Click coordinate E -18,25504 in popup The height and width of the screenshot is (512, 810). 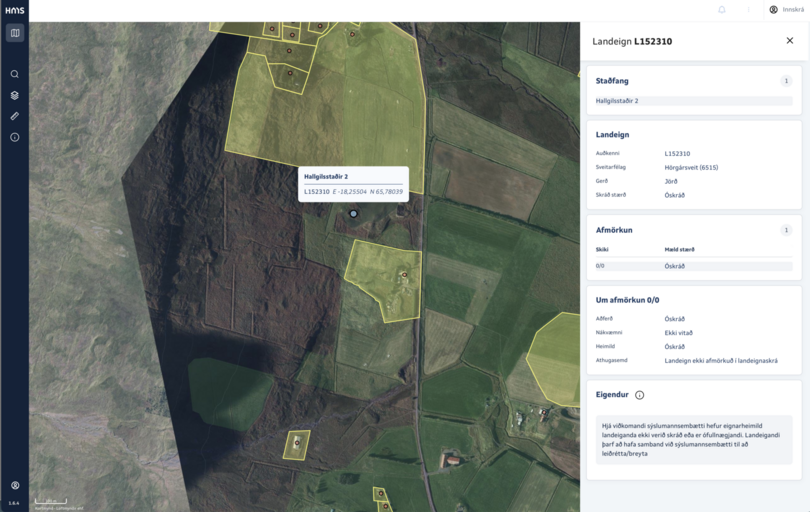(x=350, y=192)
